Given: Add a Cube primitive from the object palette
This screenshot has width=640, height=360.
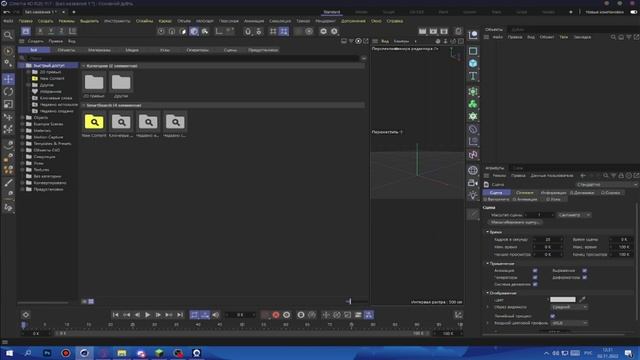Looking at the screenshot, I should click(473, 63).
